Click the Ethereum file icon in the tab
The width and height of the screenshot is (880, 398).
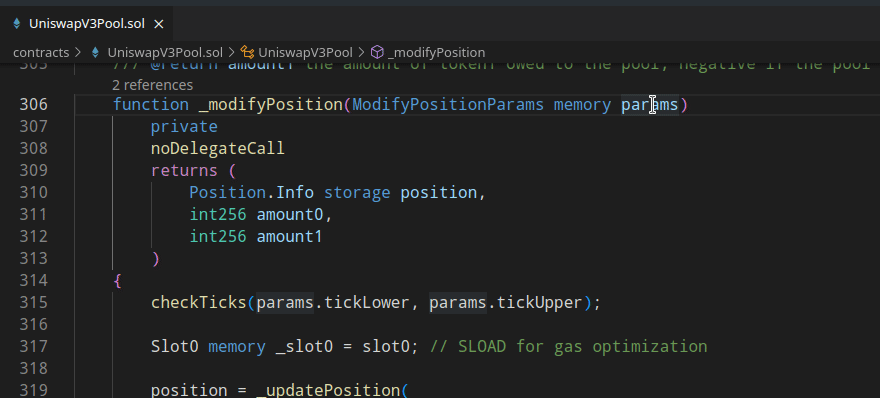click(x=17, y=24)
